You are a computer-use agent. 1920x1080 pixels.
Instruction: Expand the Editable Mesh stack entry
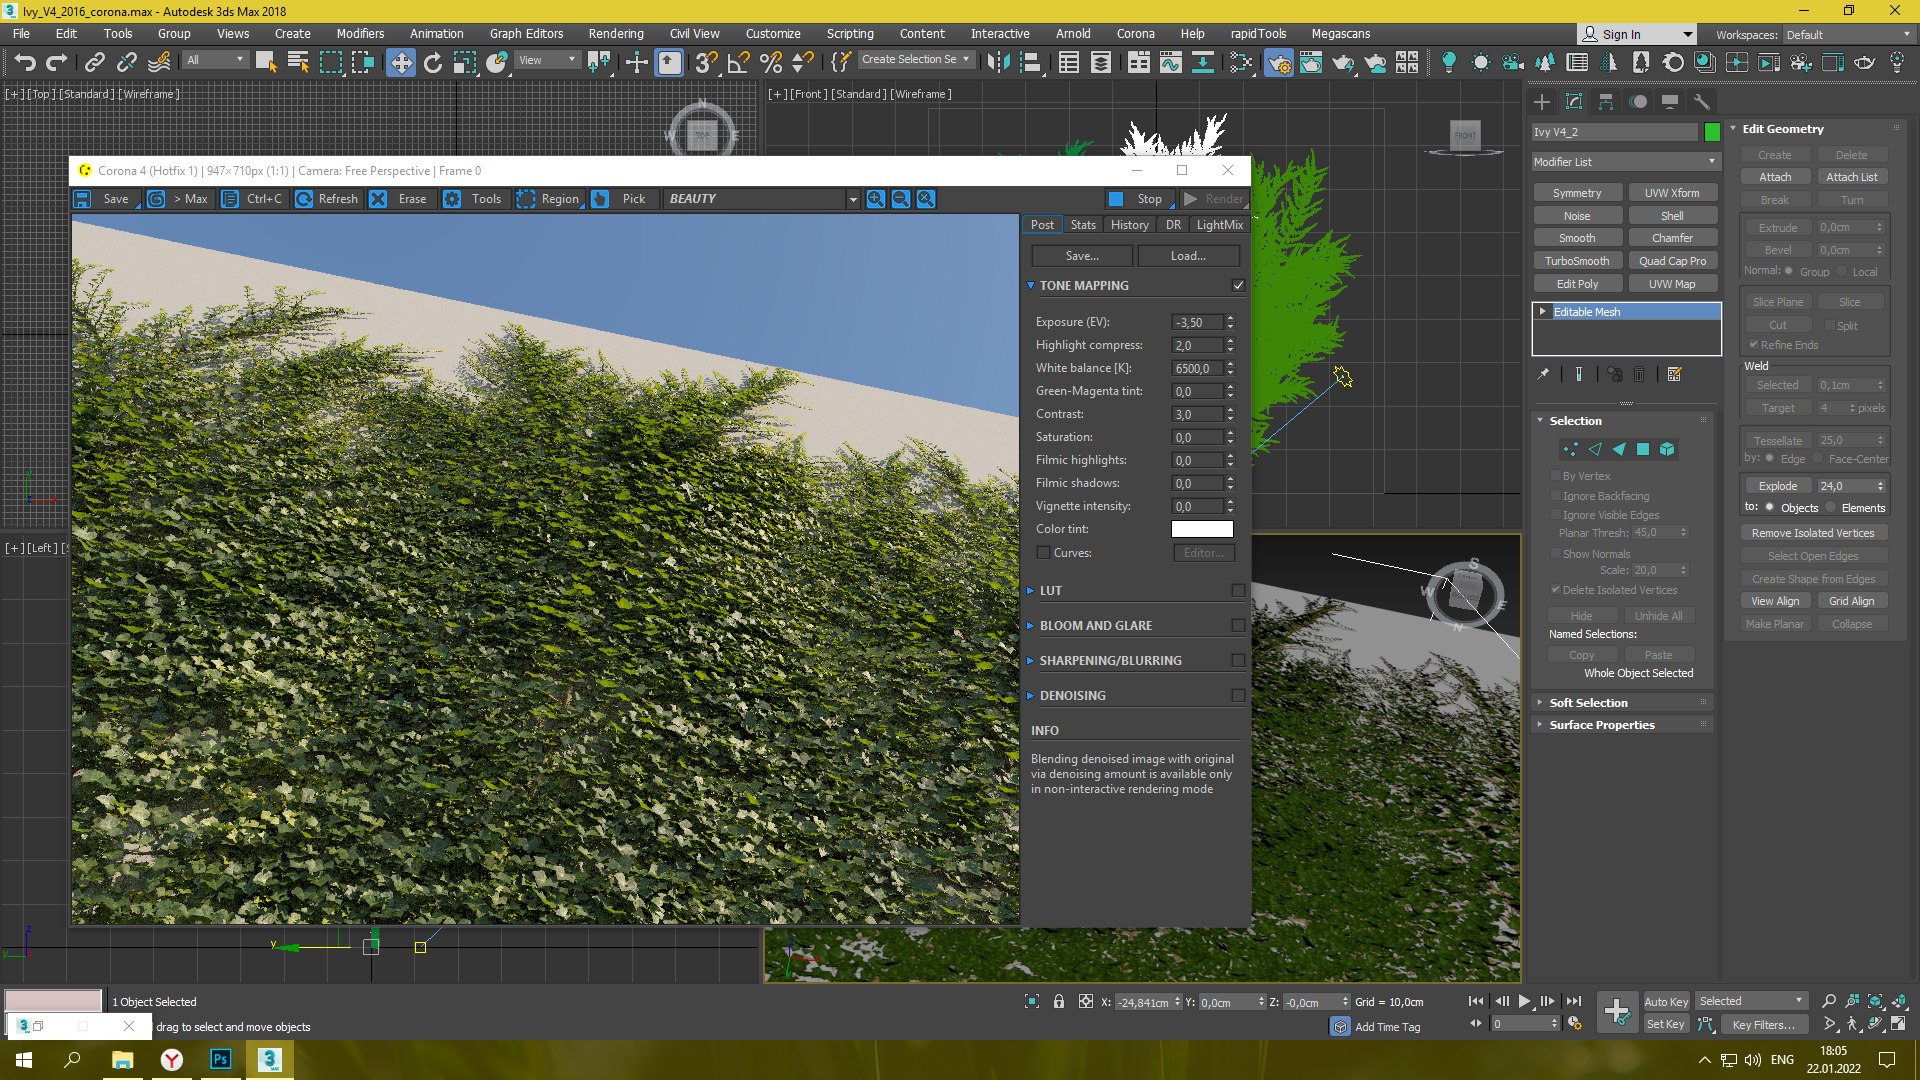[1543, 312]
